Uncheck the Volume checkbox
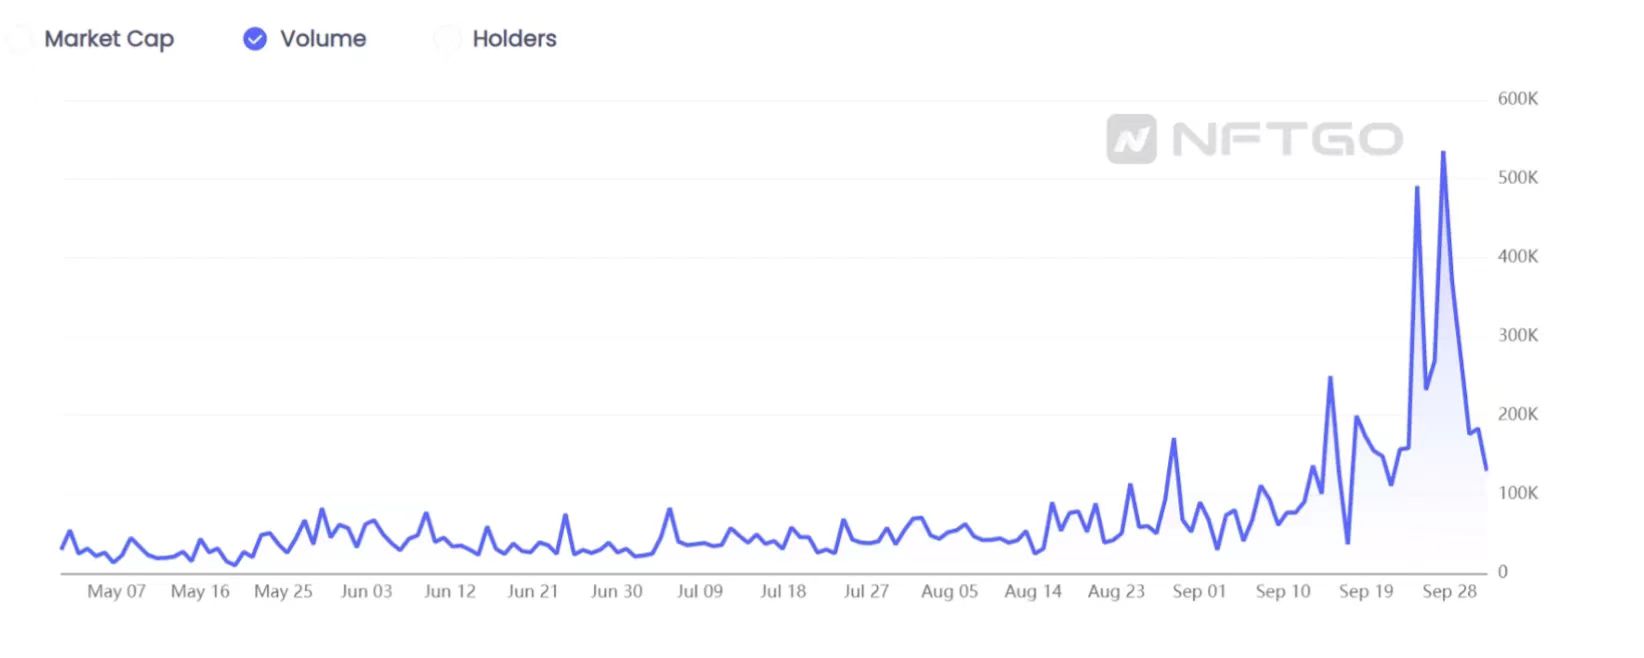Image resolution: width=1644 pixels, height=658 pixels. tap(255, 39)
